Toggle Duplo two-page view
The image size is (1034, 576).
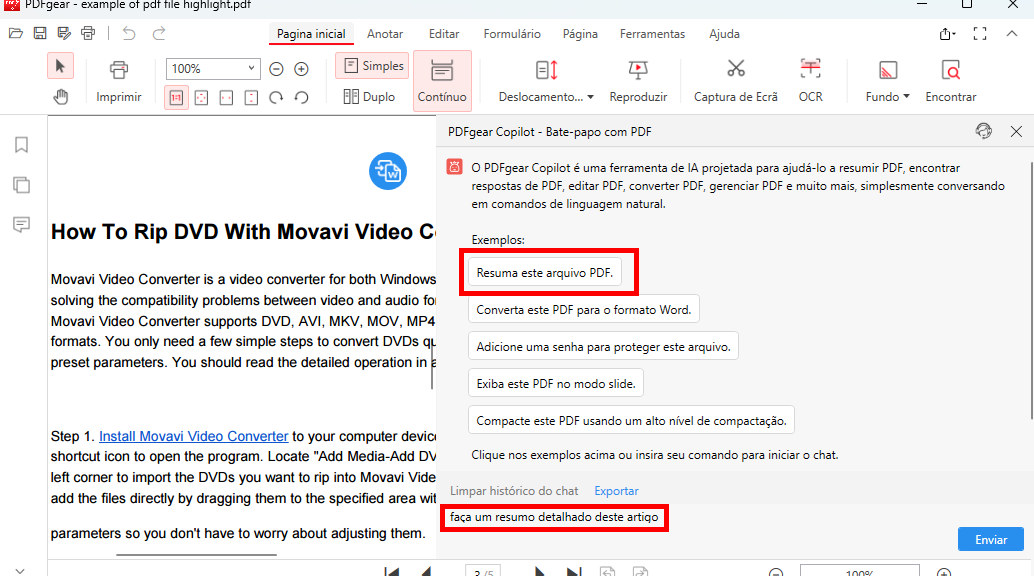pyautogui.click(x=369, y=96)
